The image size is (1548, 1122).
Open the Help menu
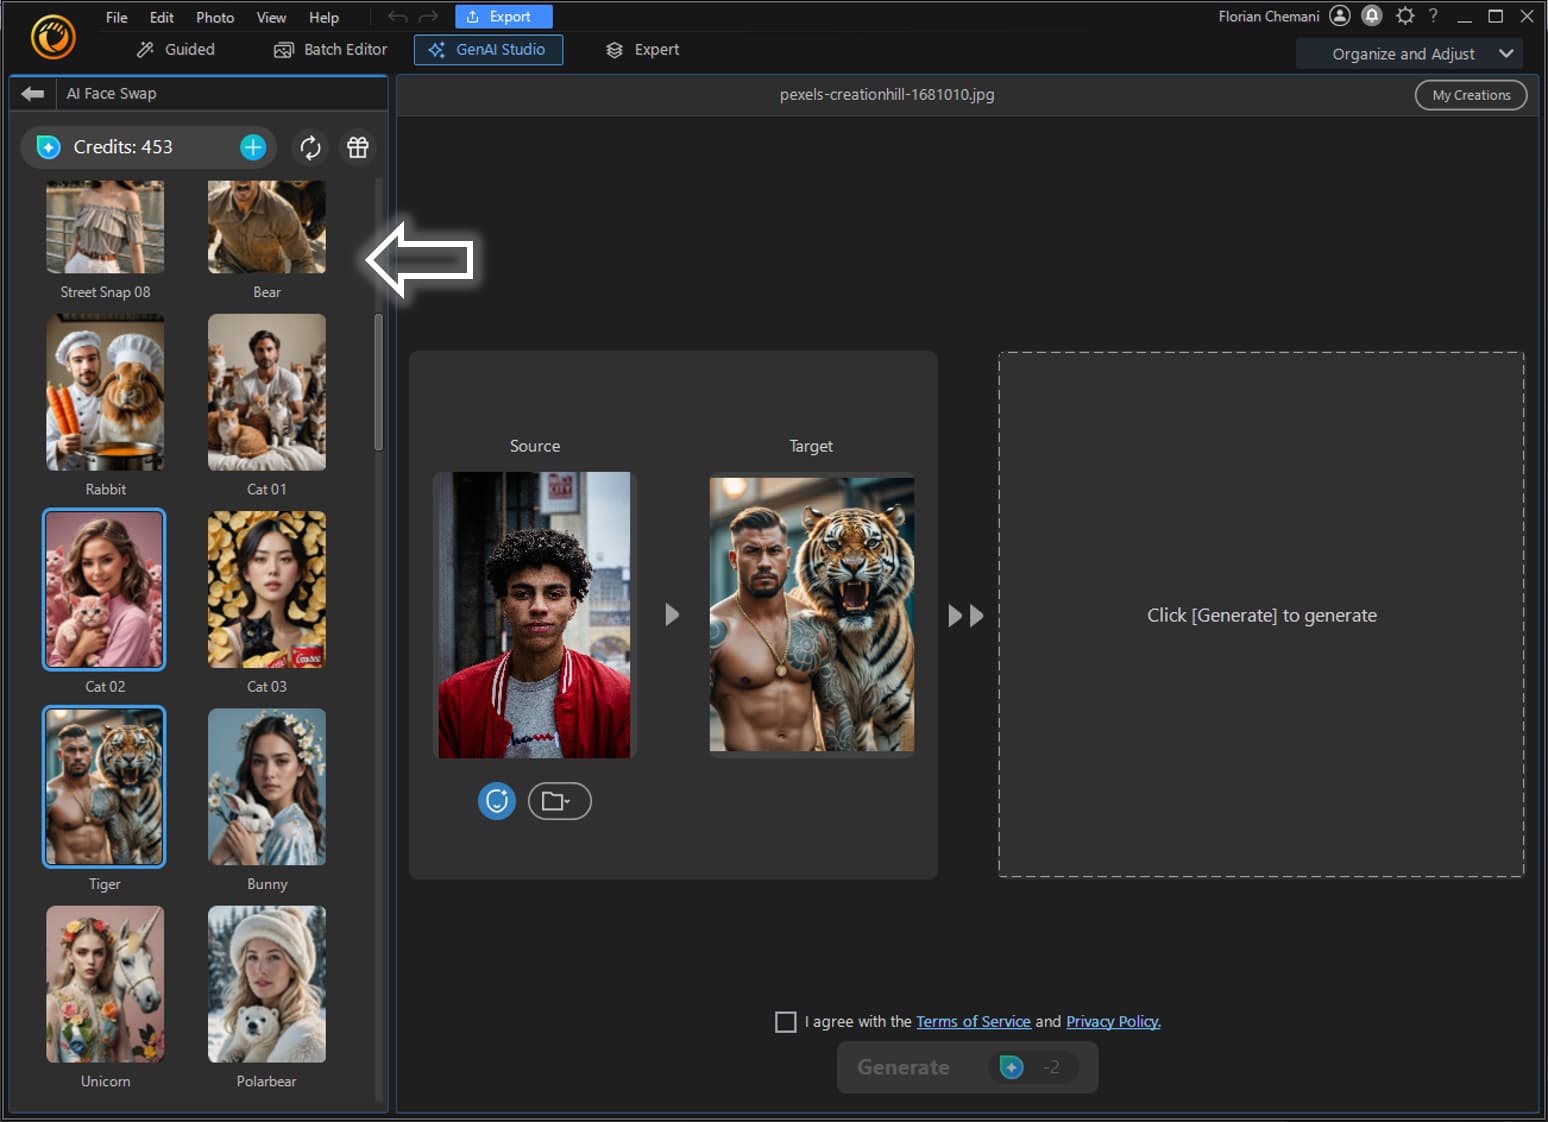(323, 17)
